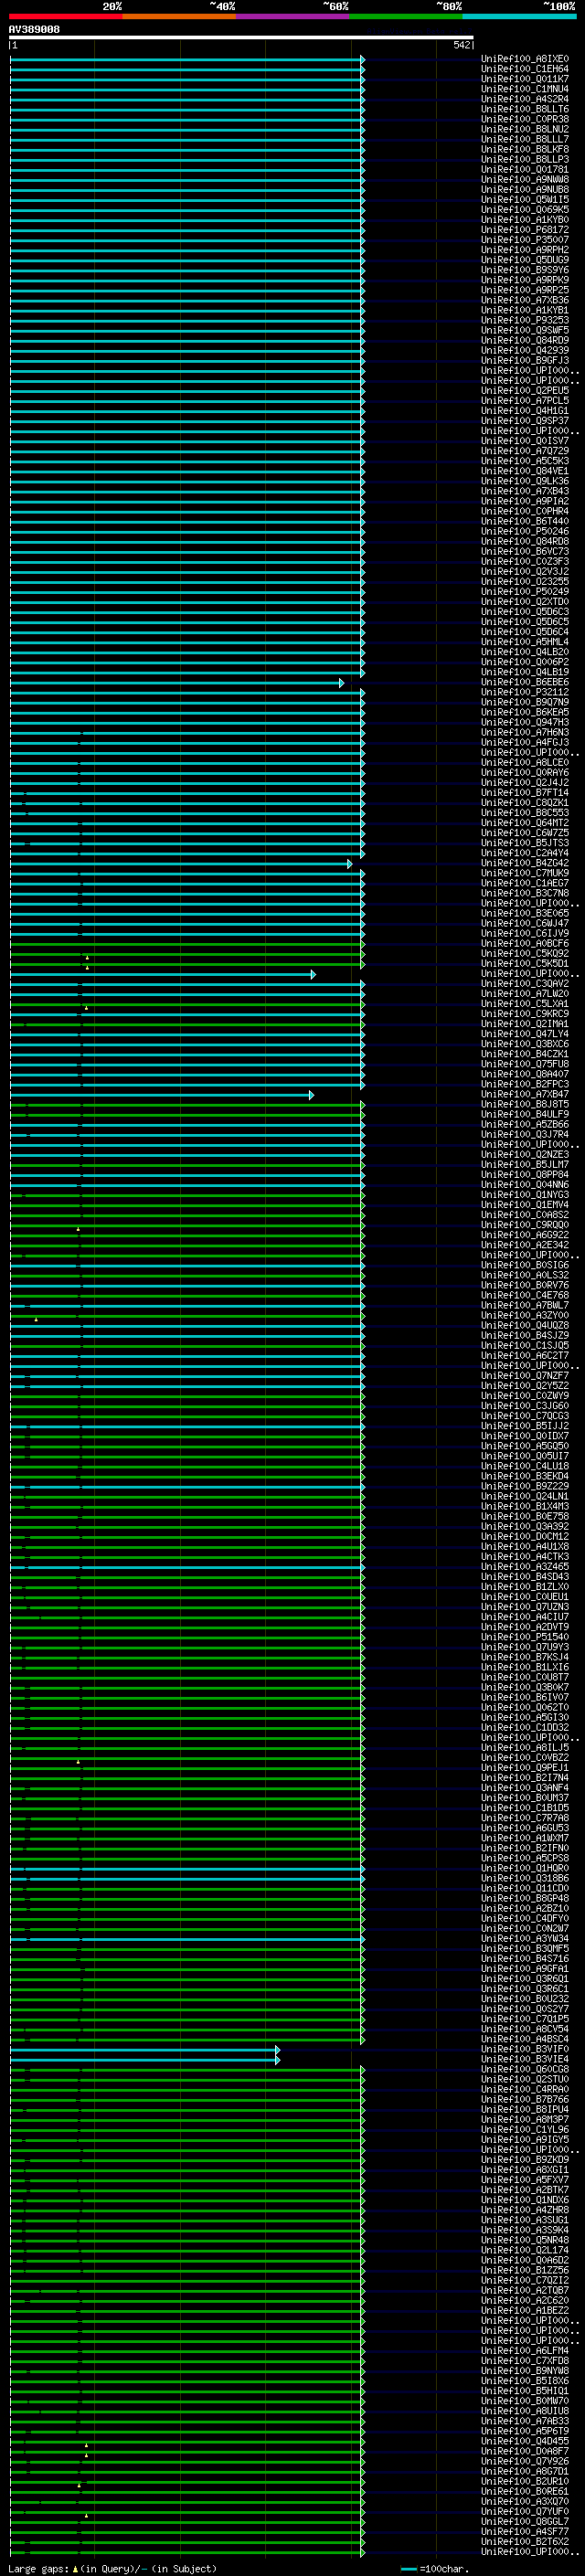585x2576 pixels.
Task: Select the UniRef100_Q7YUF0 label
Action: pyautogui.click(x=525, y=2511)
